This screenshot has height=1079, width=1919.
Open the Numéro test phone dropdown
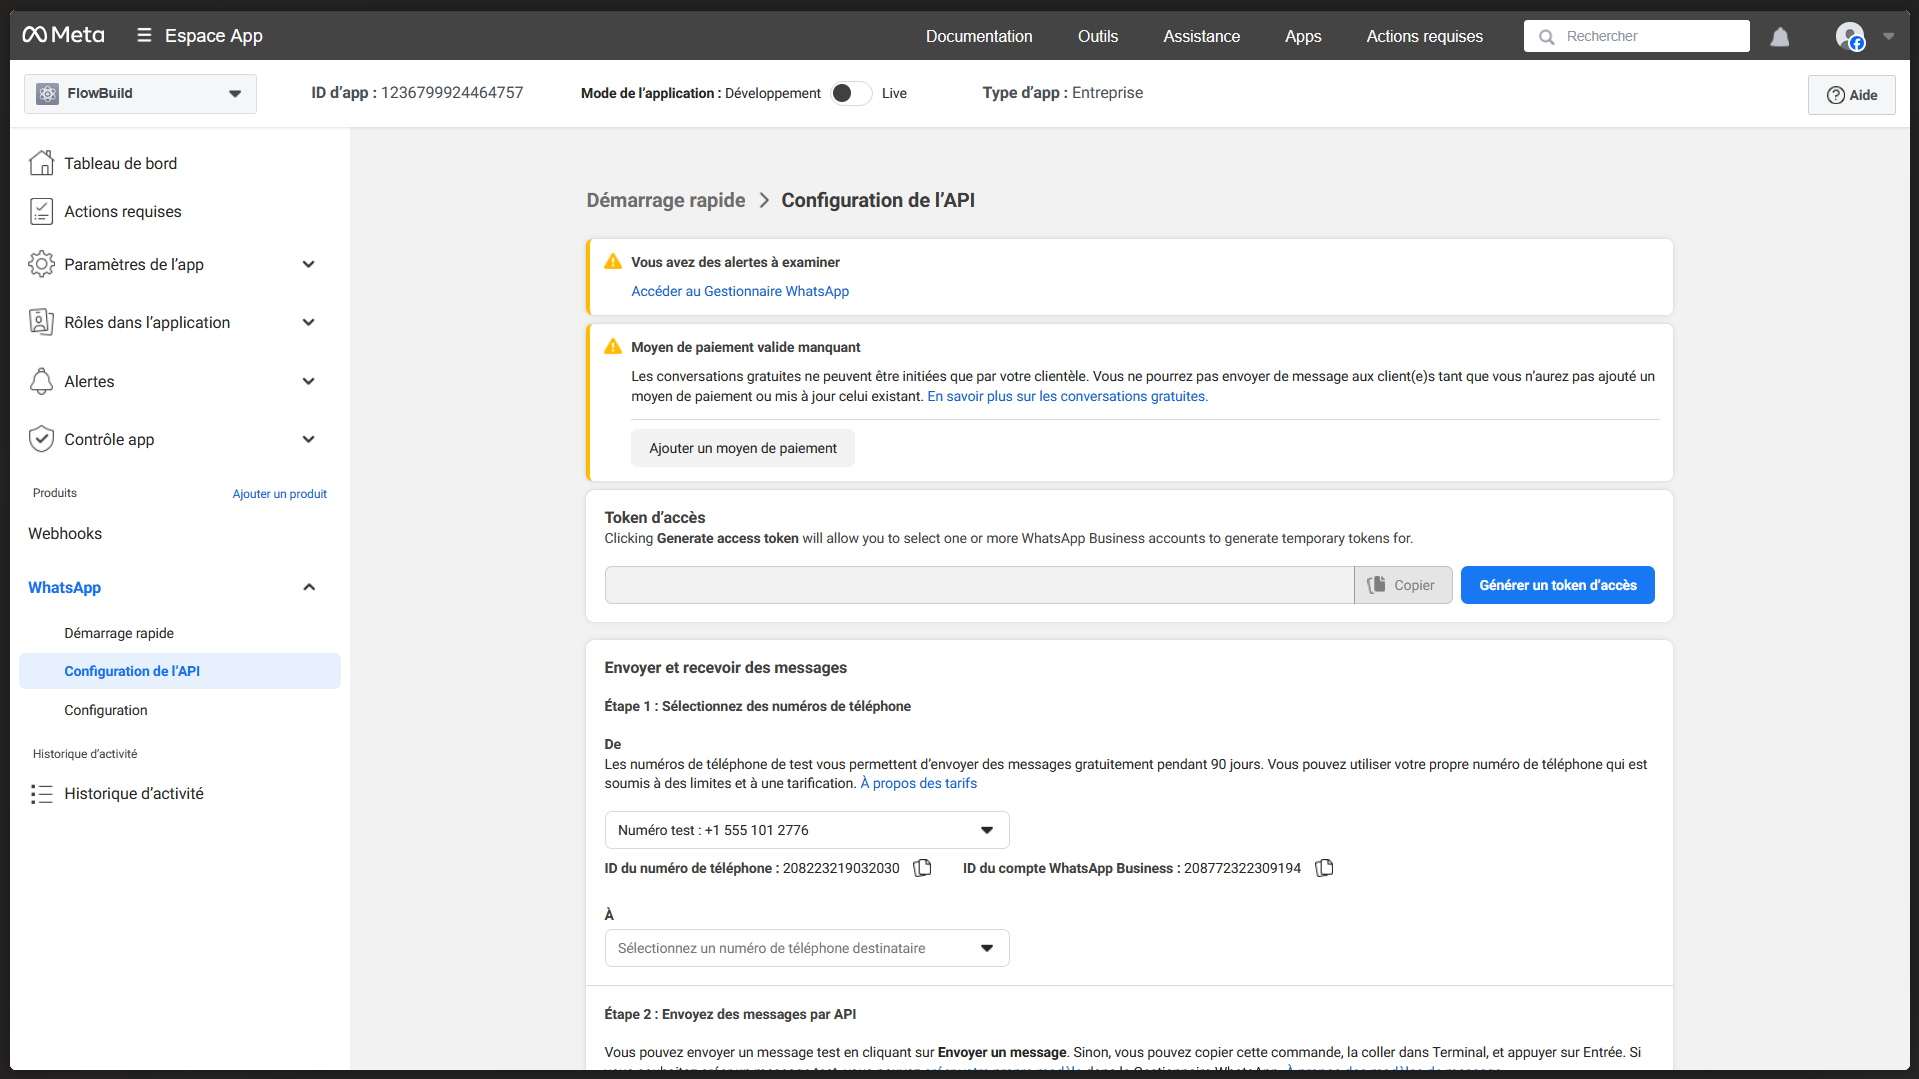tap(806, 830)
